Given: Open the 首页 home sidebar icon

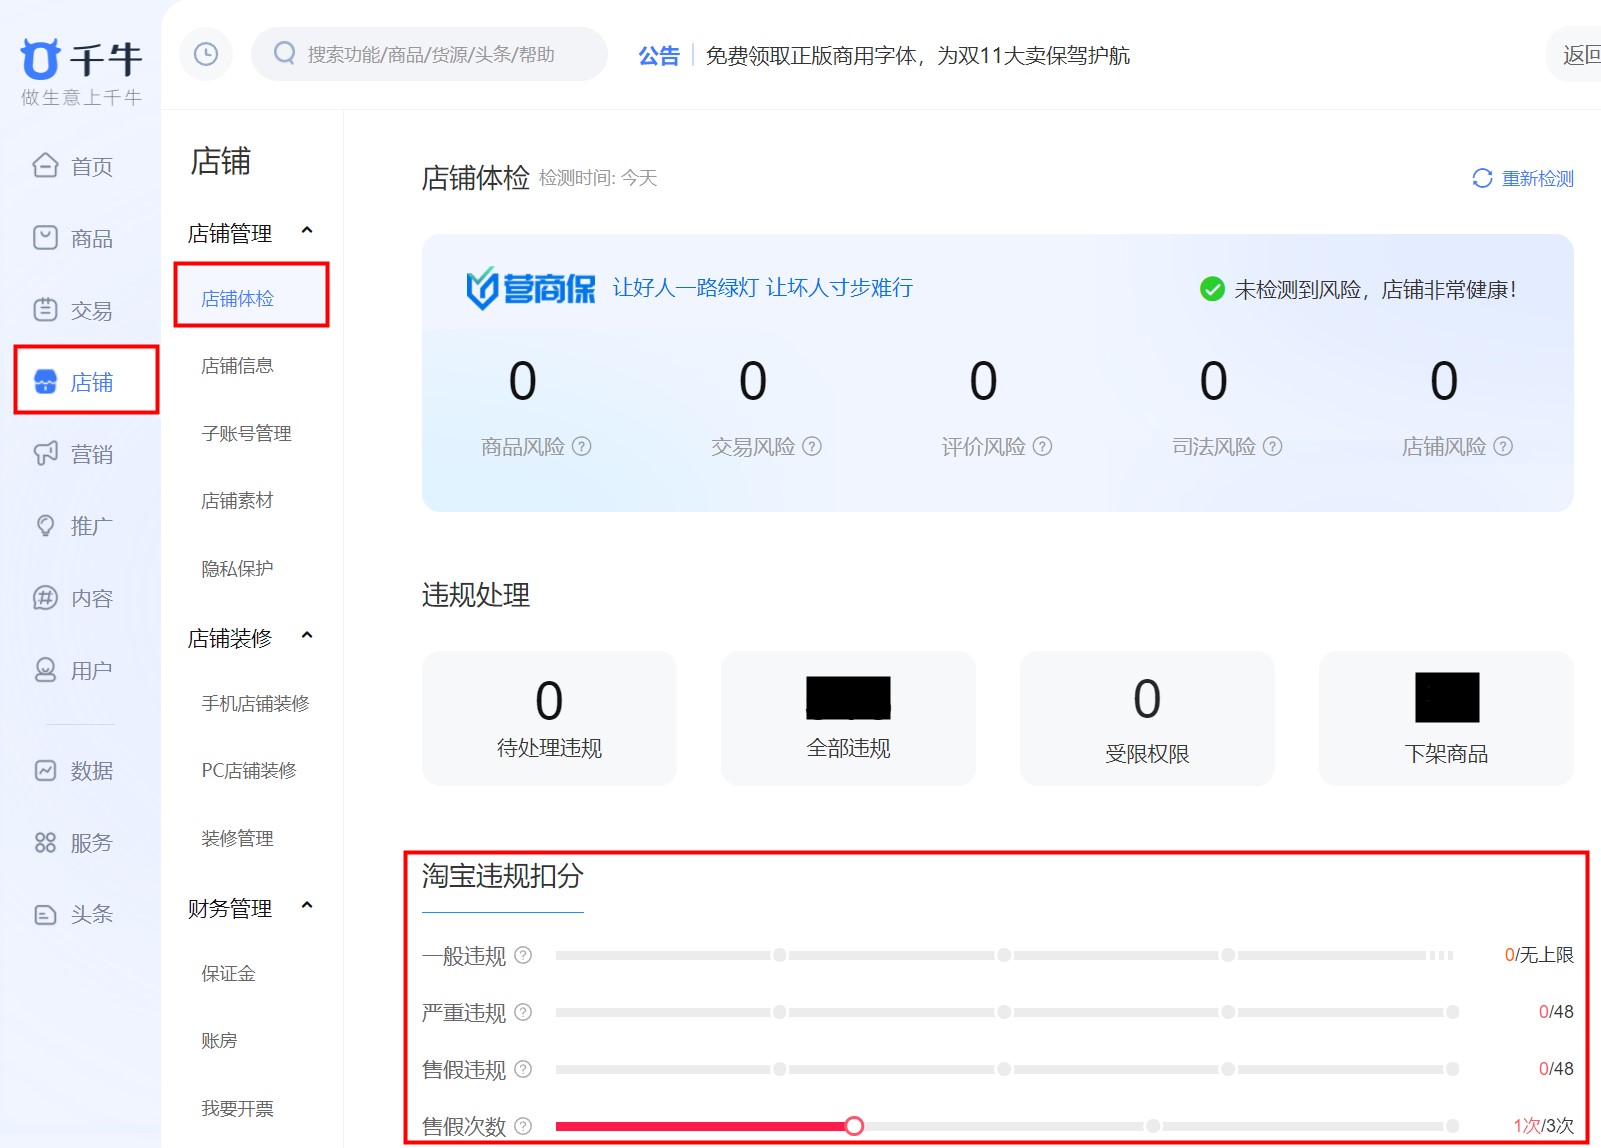Looking at the screenshot, I should (x=45, y=165).
